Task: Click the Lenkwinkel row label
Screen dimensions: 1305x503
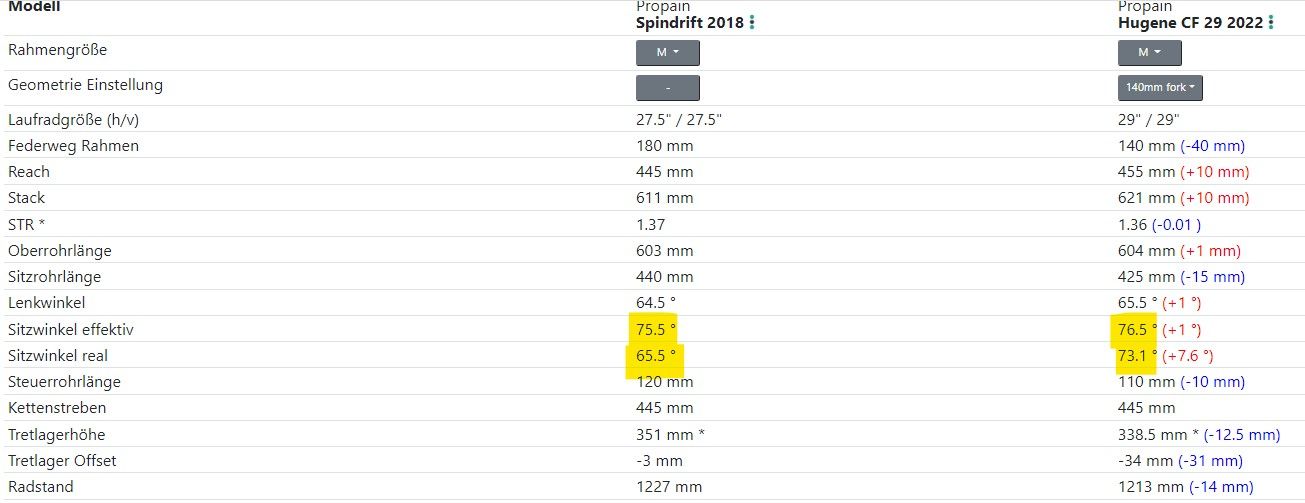Action: tap(46, 302)
